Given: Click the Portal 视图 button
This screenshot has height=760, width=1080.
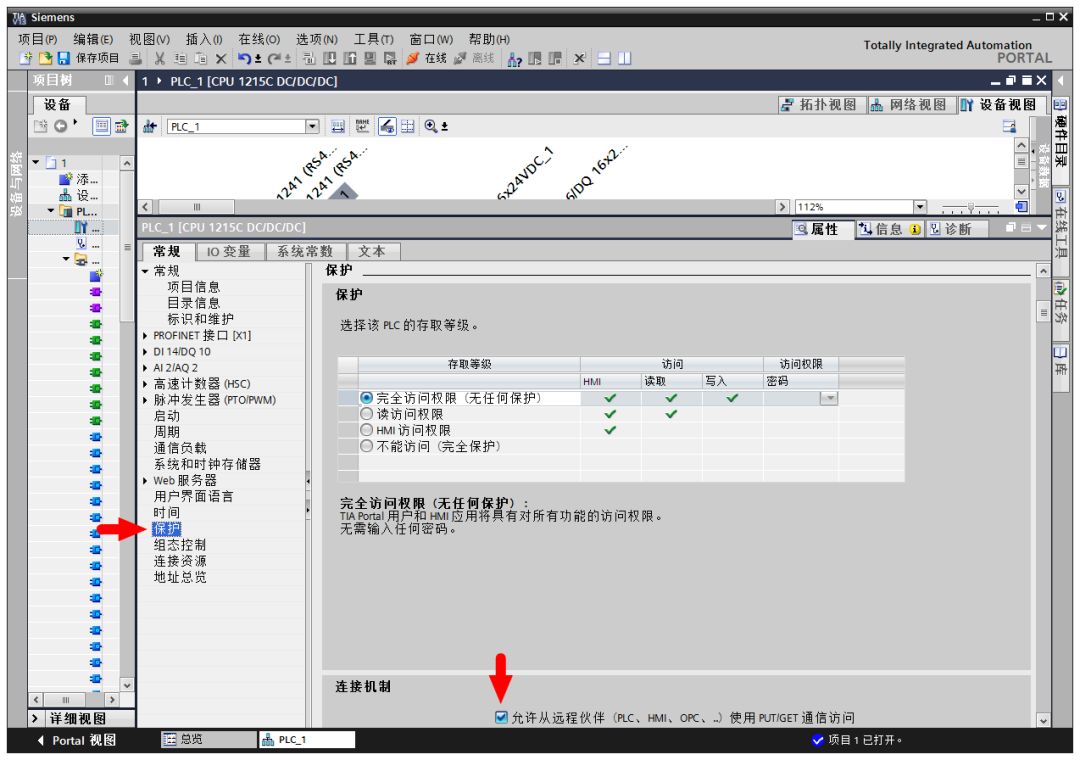Looking at the screenshot, I should pyautogui.click(x=77, y=740).
